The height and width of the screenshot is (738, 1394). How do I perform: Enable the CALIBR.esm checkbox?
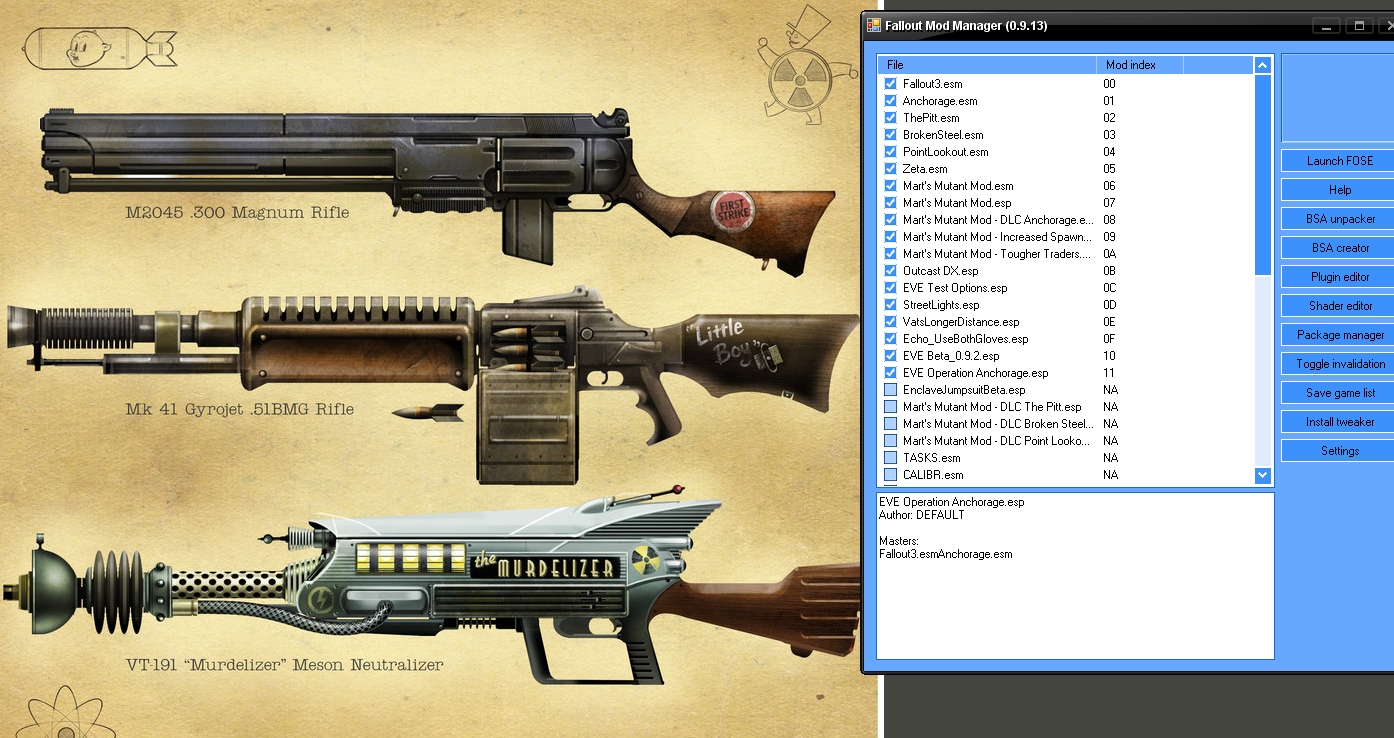(890, 475)
